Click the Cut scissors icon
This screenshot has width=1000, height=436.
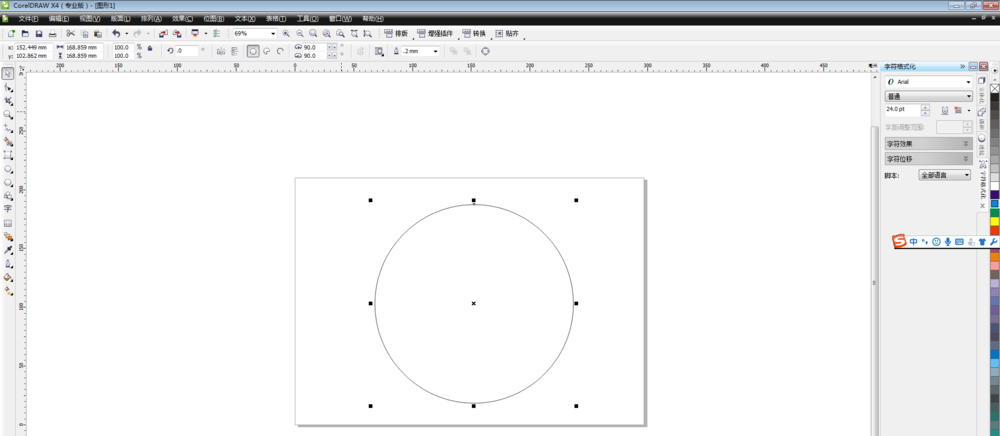click(x=71, y=34)
